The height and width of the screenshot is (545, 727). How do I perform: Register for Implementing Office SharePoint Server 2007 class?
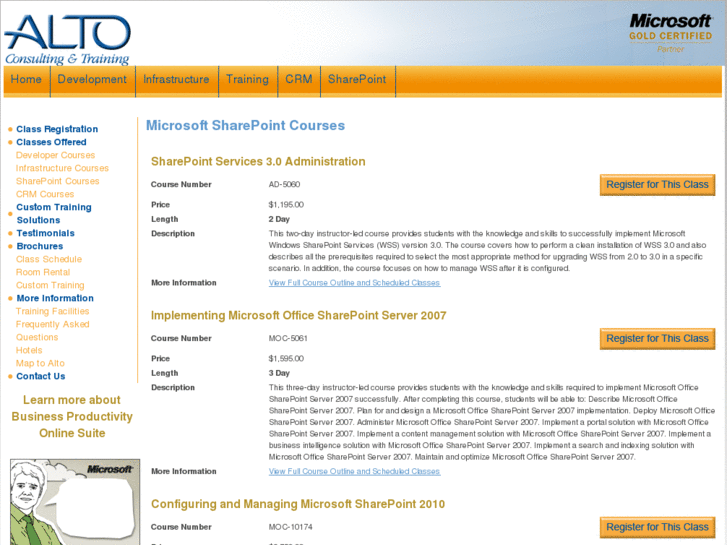tap(657, 339)
